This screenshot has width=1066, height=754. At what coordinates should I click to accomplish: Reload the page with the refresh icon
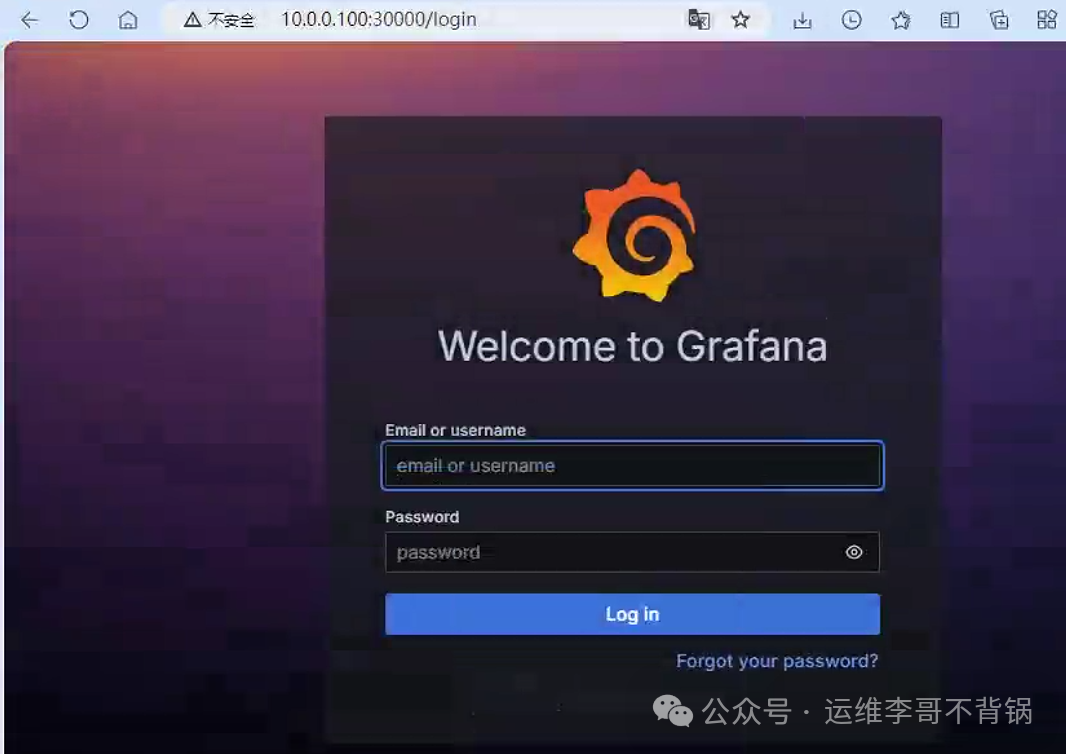click(x=79, y=20)
